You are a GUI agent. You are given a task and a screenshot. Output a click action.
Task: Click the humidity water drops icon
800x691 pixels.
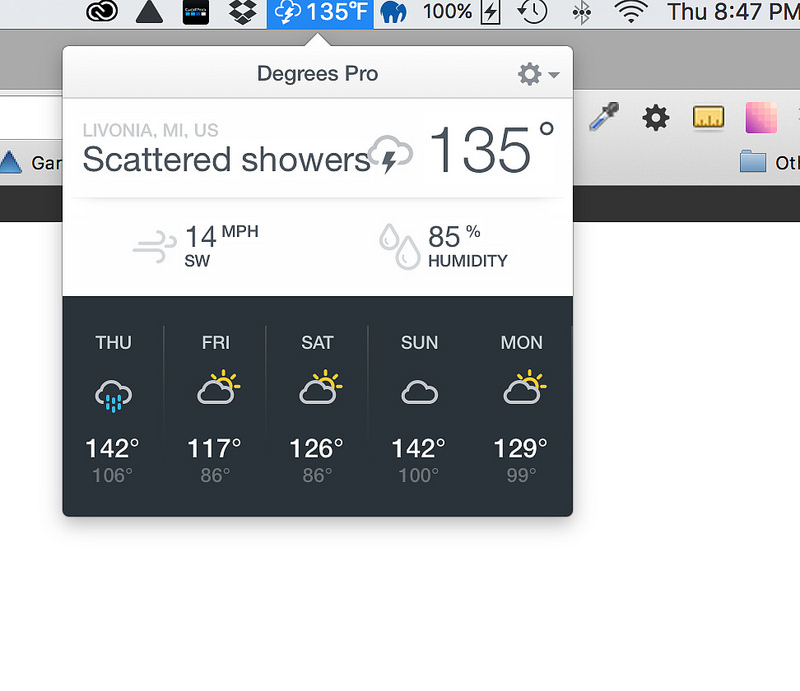(x=400, y=246)
